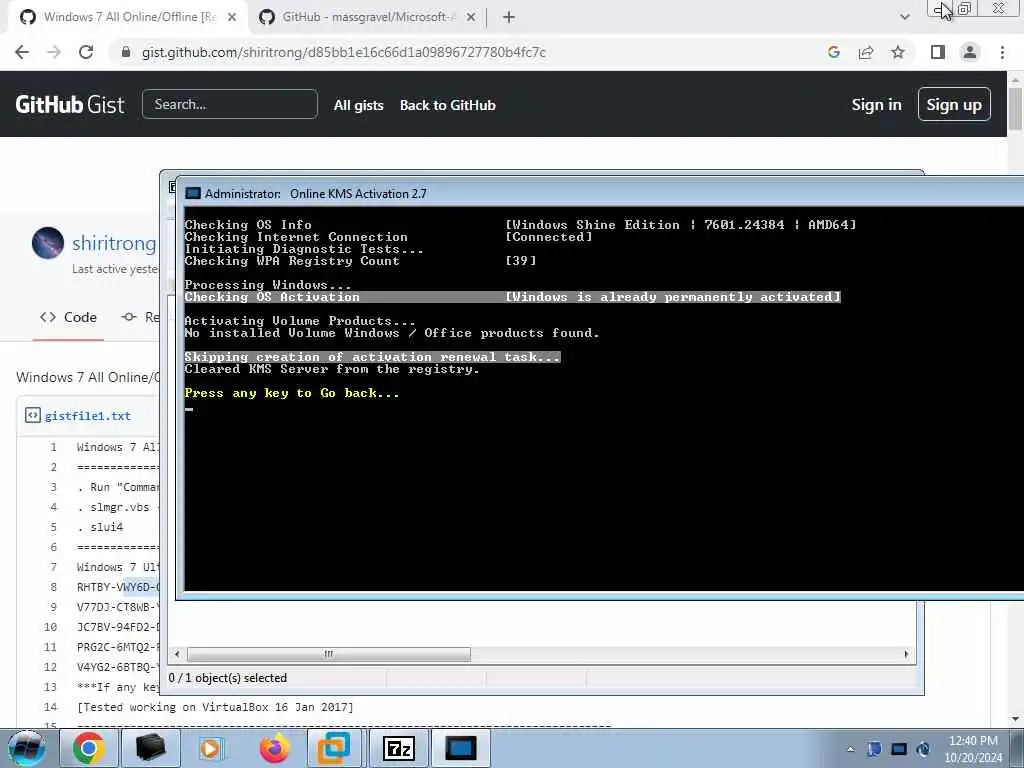Click the browser forward arrow
The height and width of the screenshot is (768, 1024).
[x=54, y=52]
